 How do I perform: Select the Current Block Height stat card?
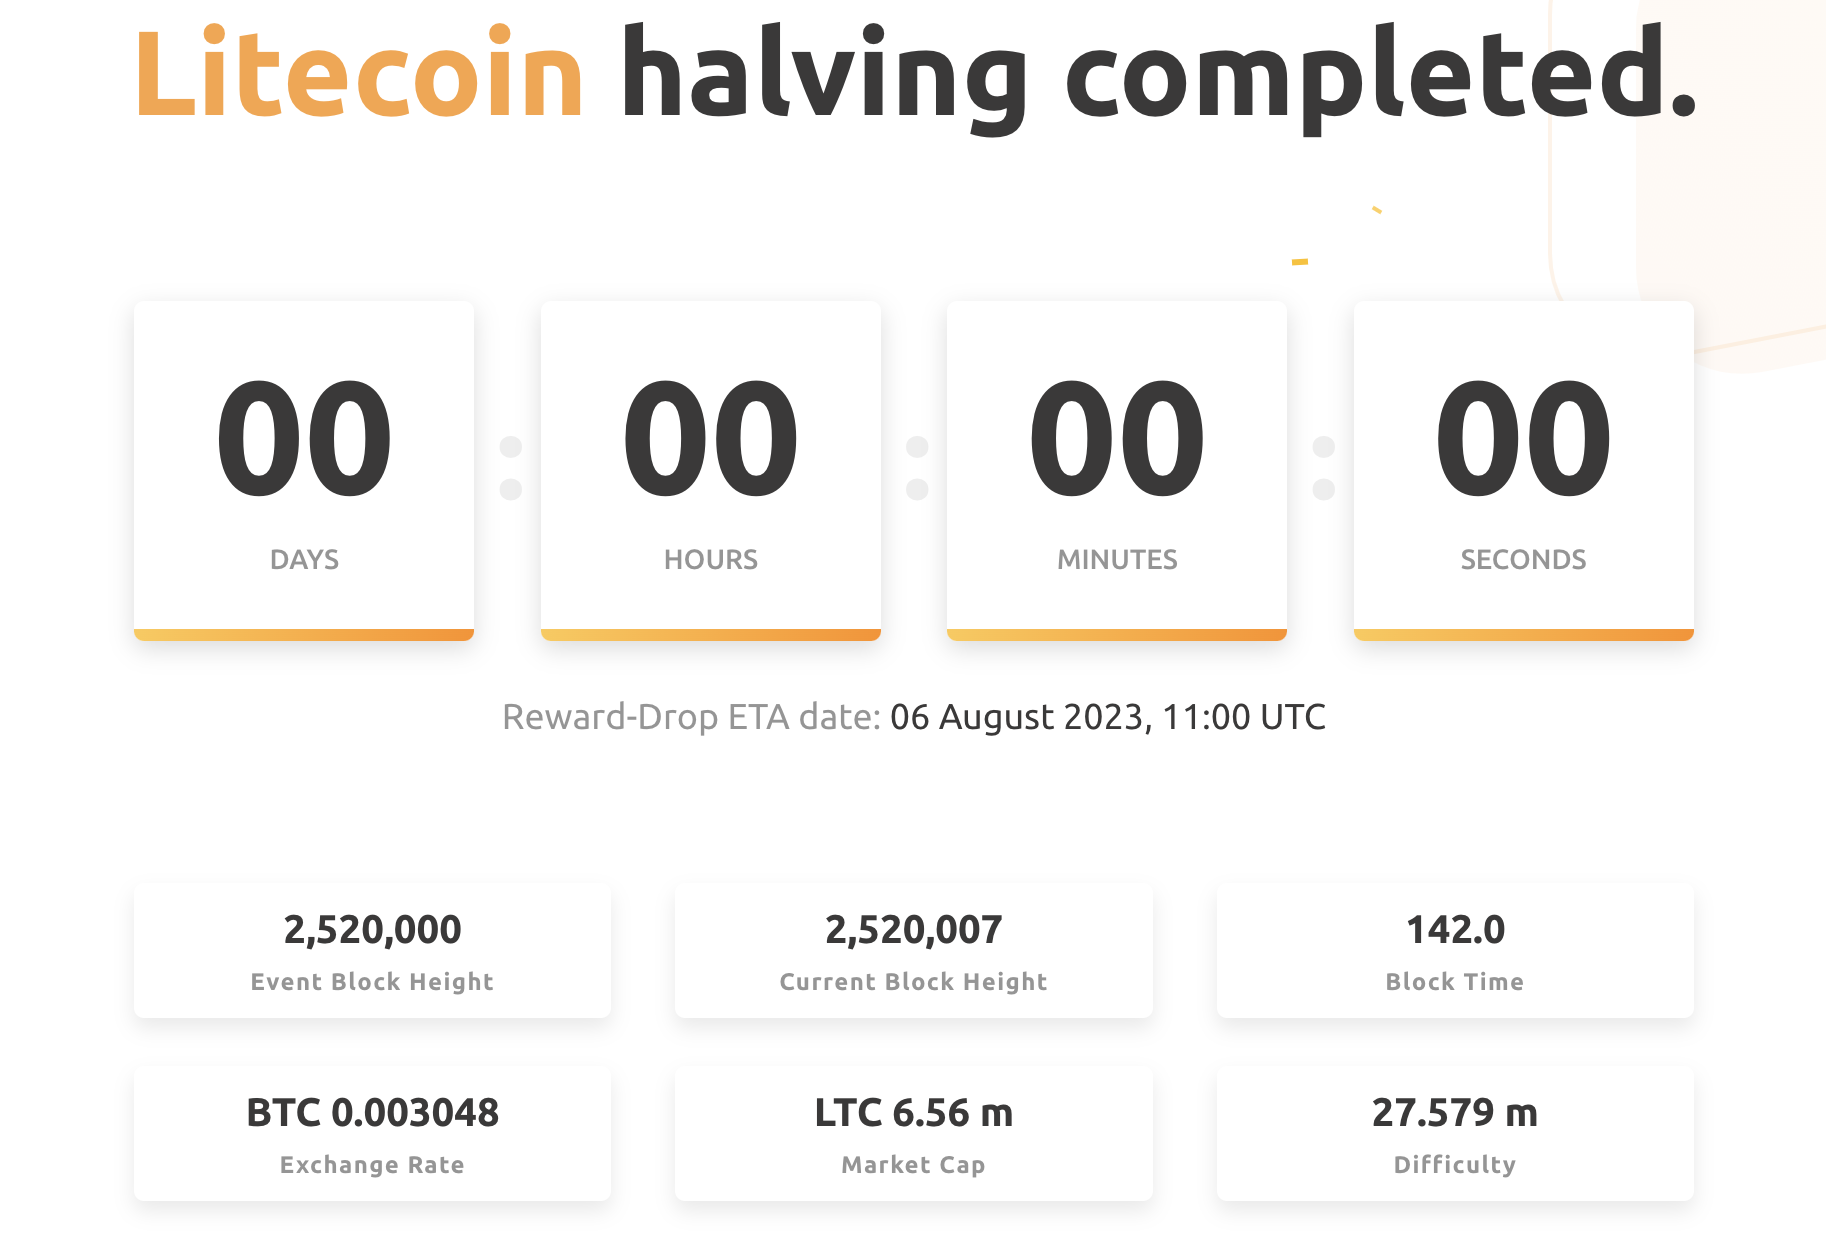914,951
